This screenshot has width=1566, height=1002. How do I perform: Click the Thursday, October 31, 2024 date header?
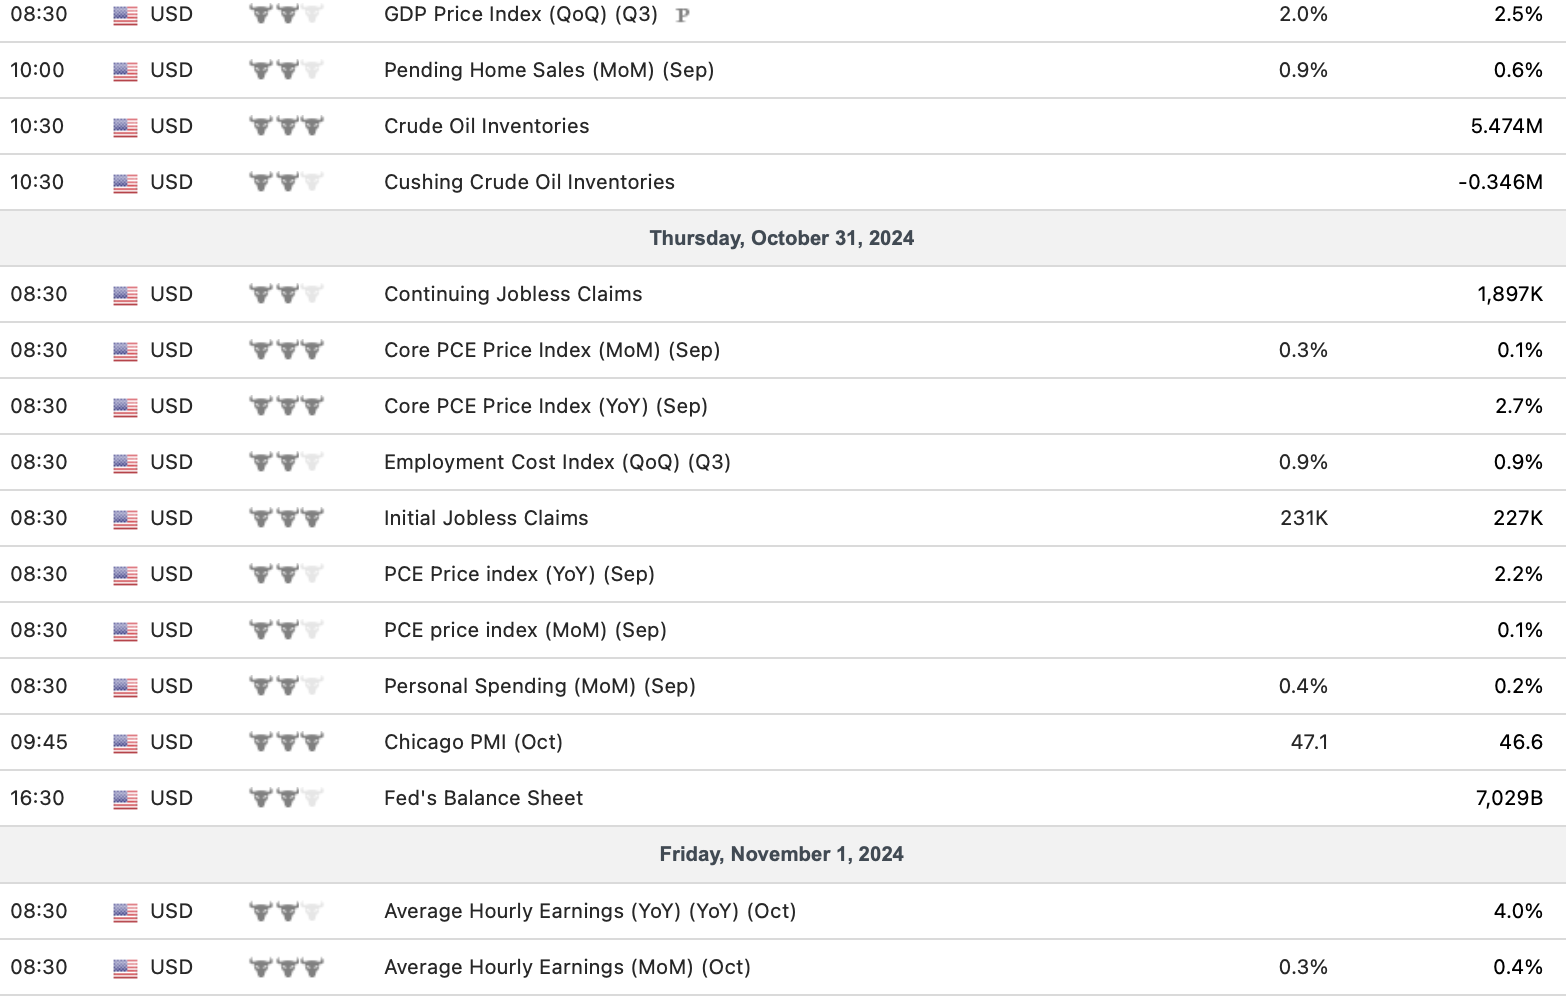pyautogui.click(x=781, y=238)
